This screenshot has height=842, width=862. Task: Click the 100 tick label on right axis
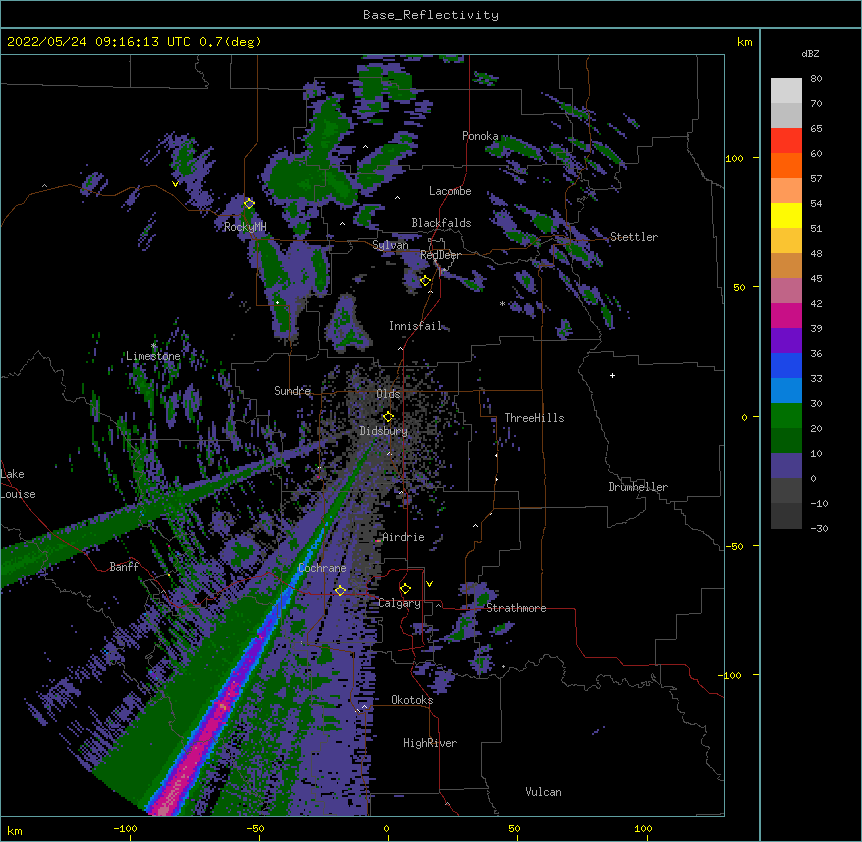(x=734, y=158)
